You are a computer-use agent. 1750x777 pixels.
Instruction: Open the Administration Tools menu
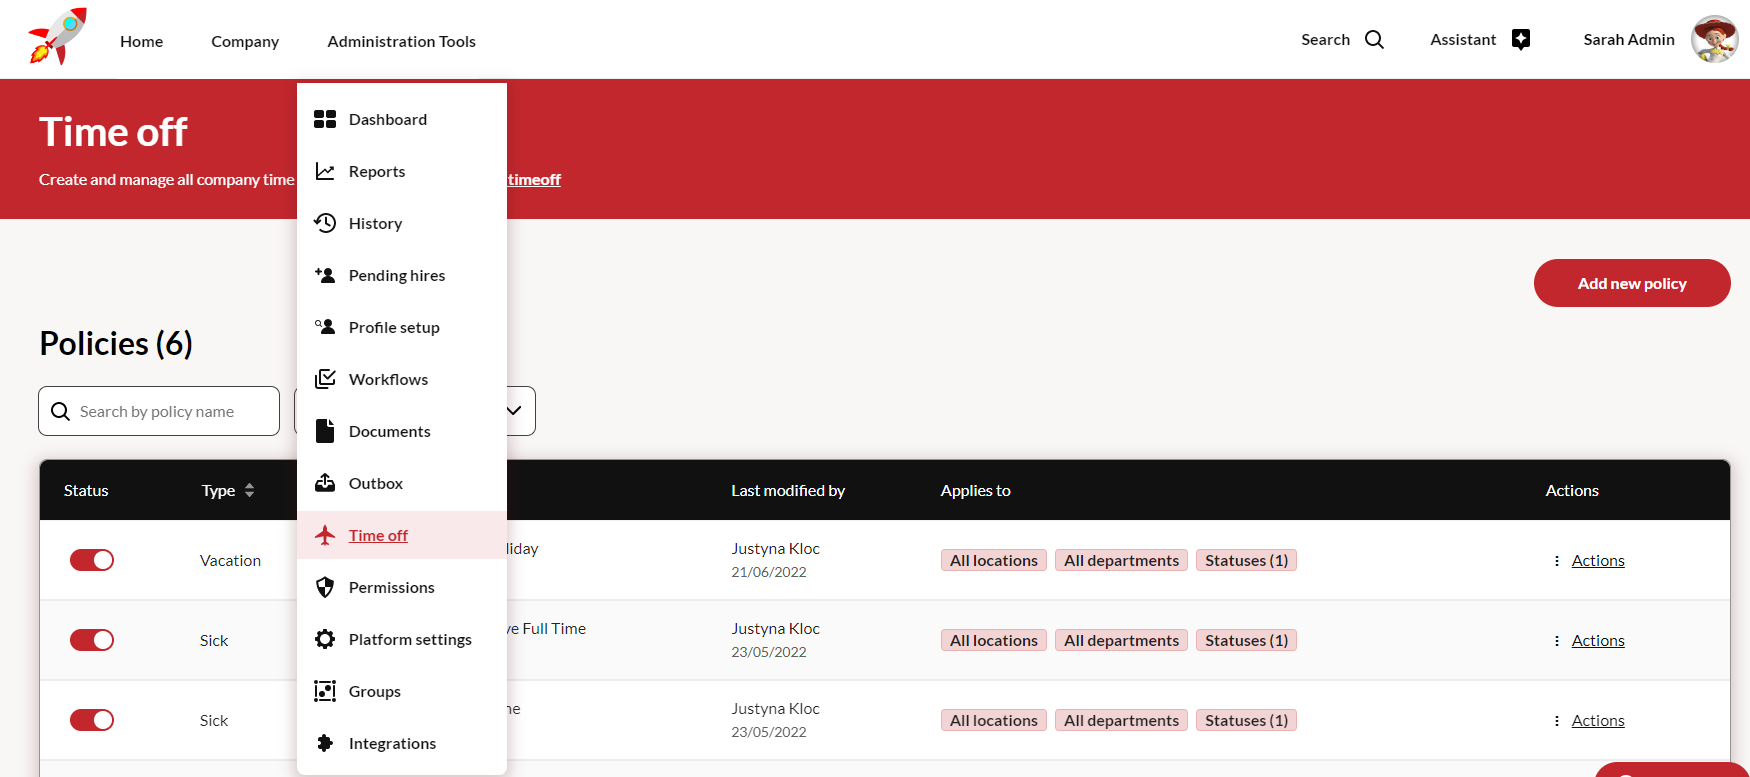pos(401,41)
